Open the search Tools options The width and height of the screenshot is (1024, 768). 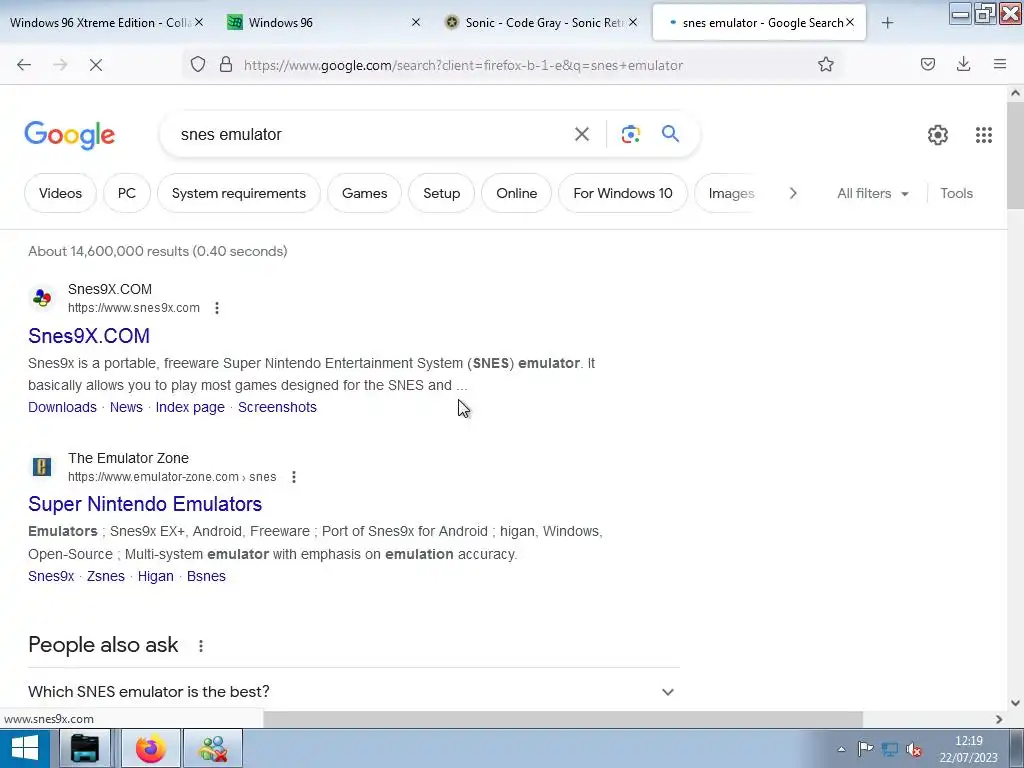[x=956, y=193]
